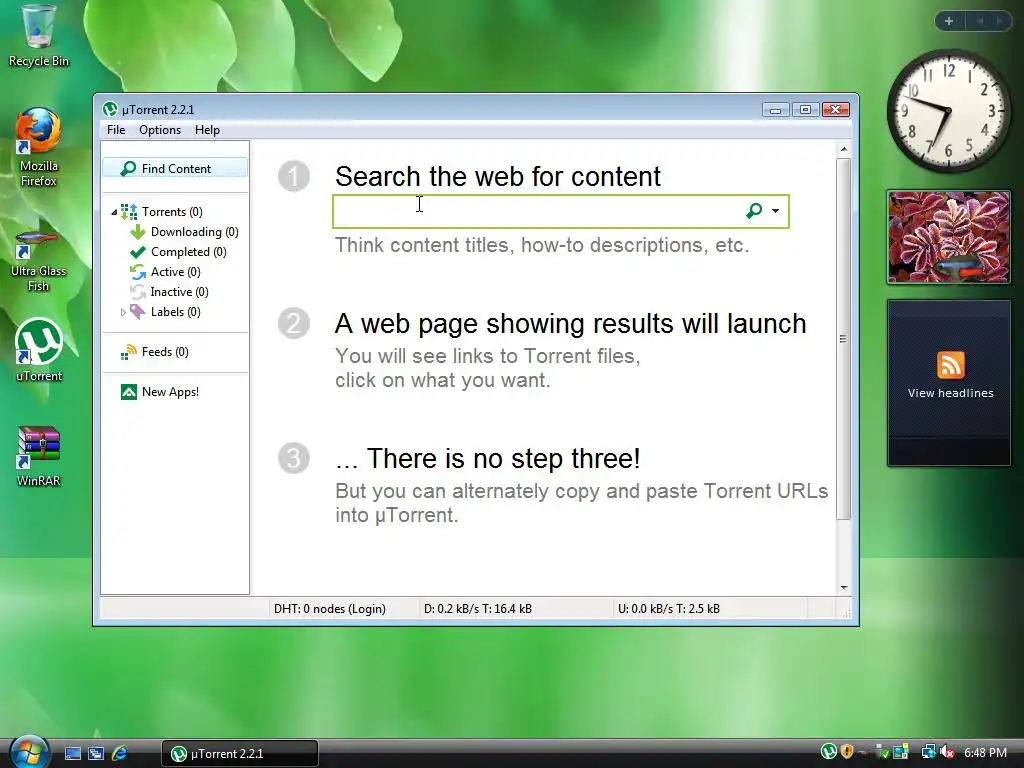
Task: Open the Help menu
Action: tap(207, 130)
